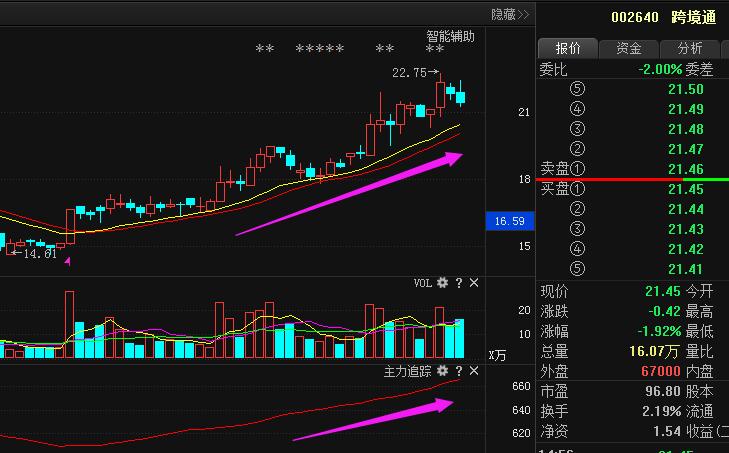Select sell level 4 price 21.49
This screenshot has width=729, height=453.
click(x=686, y=109)
